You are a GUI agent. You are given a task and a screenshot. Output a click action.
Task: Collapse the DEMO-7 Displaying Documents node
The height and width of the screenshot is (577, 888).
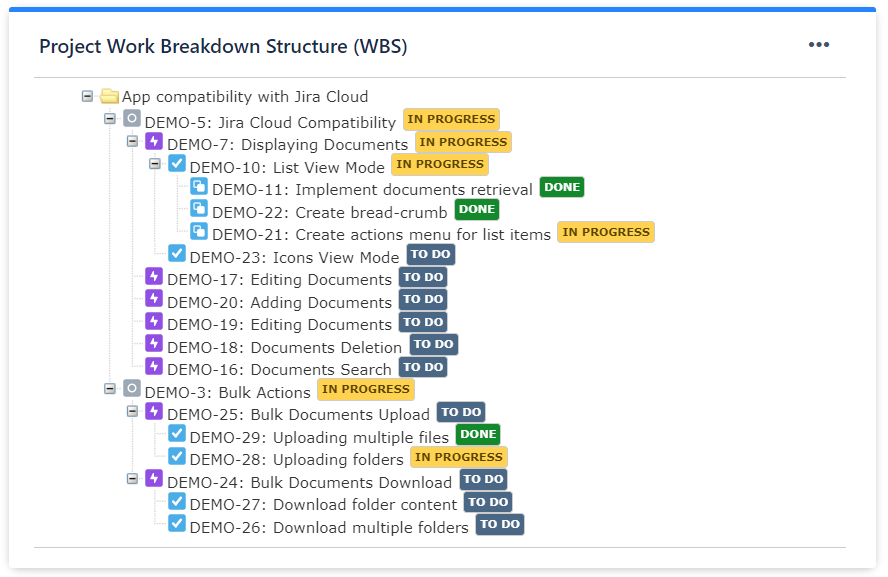coord(133,142)
